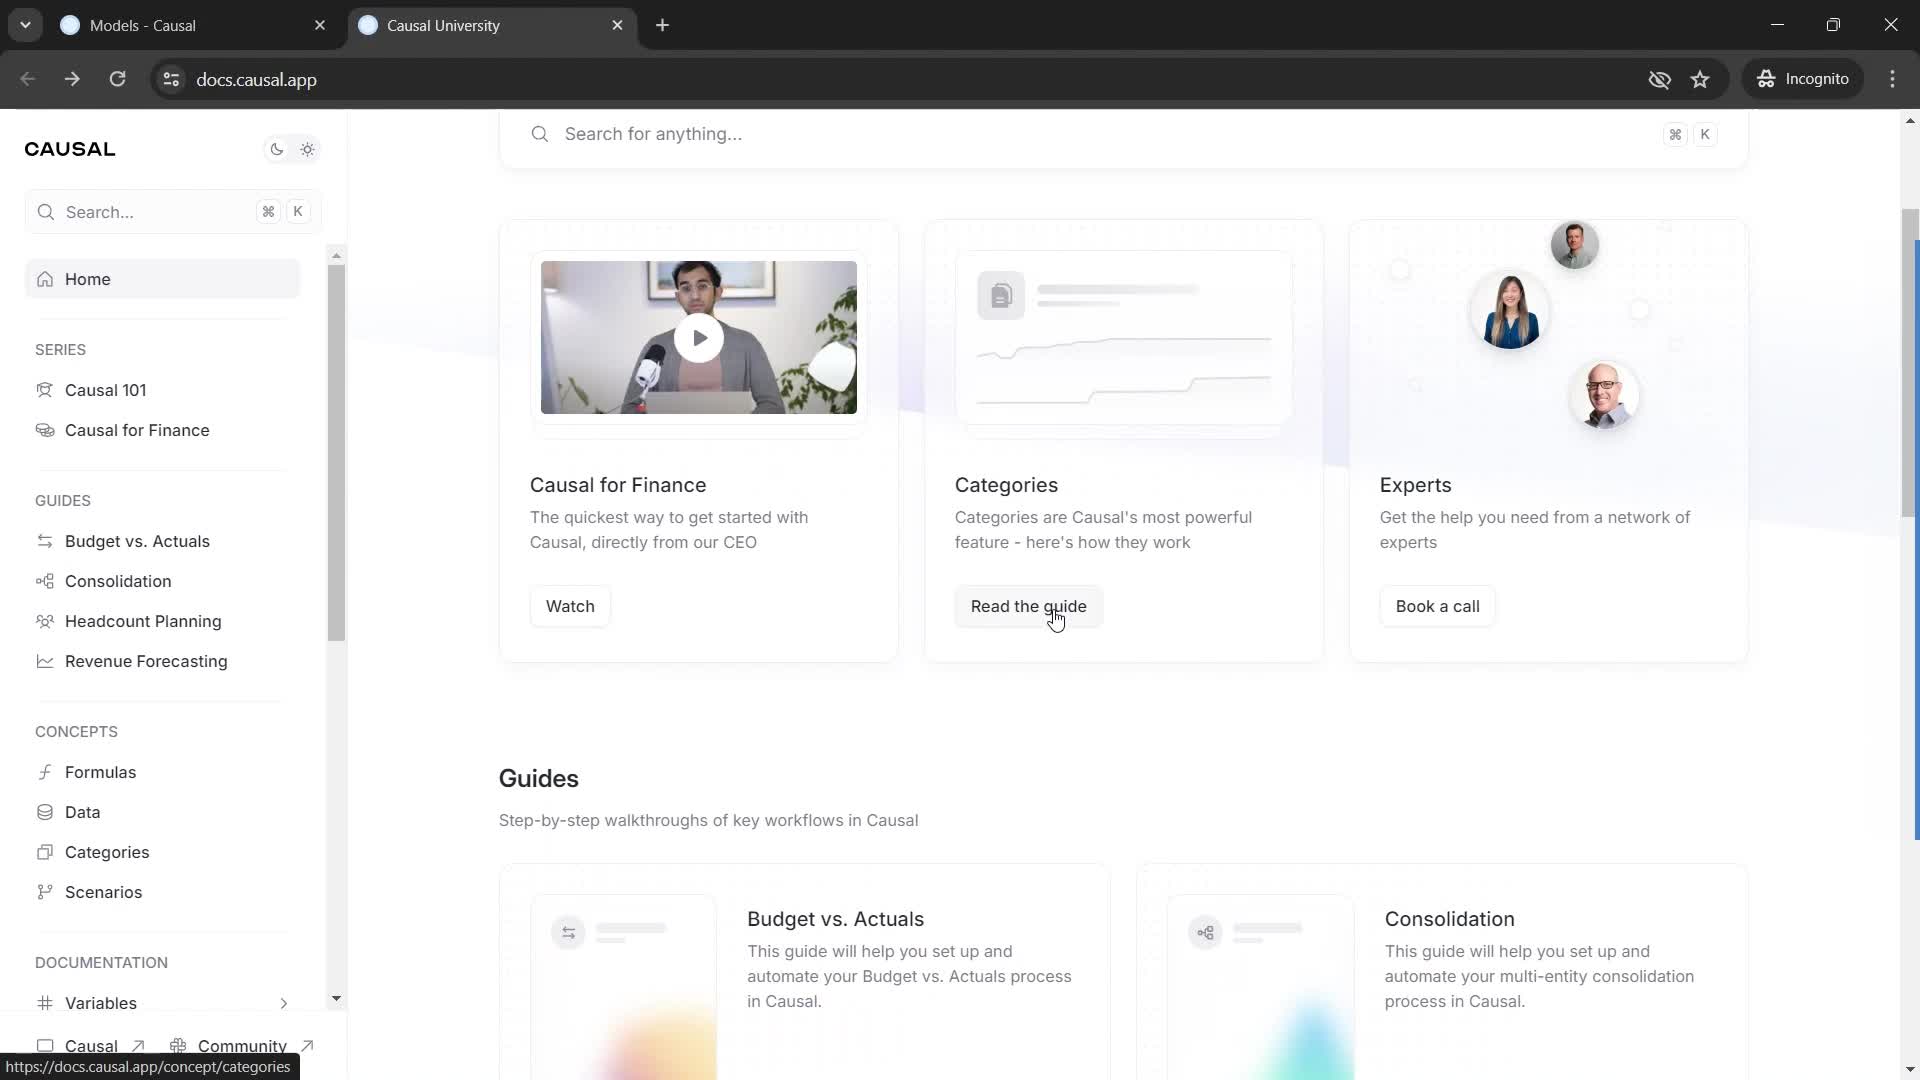Image resolution: width=1920 pixels, height=1080 pixels.
Task: Click the Watch button
Action: pos(570,606)
